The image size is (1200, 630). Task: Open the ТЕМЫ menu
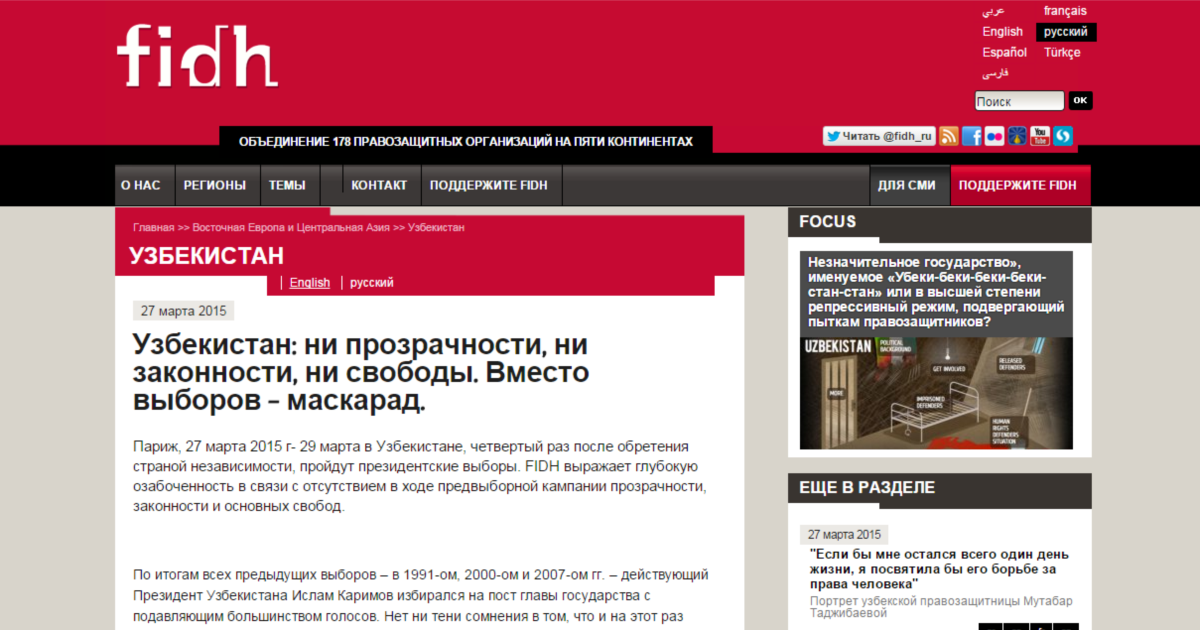click(287, 185)
